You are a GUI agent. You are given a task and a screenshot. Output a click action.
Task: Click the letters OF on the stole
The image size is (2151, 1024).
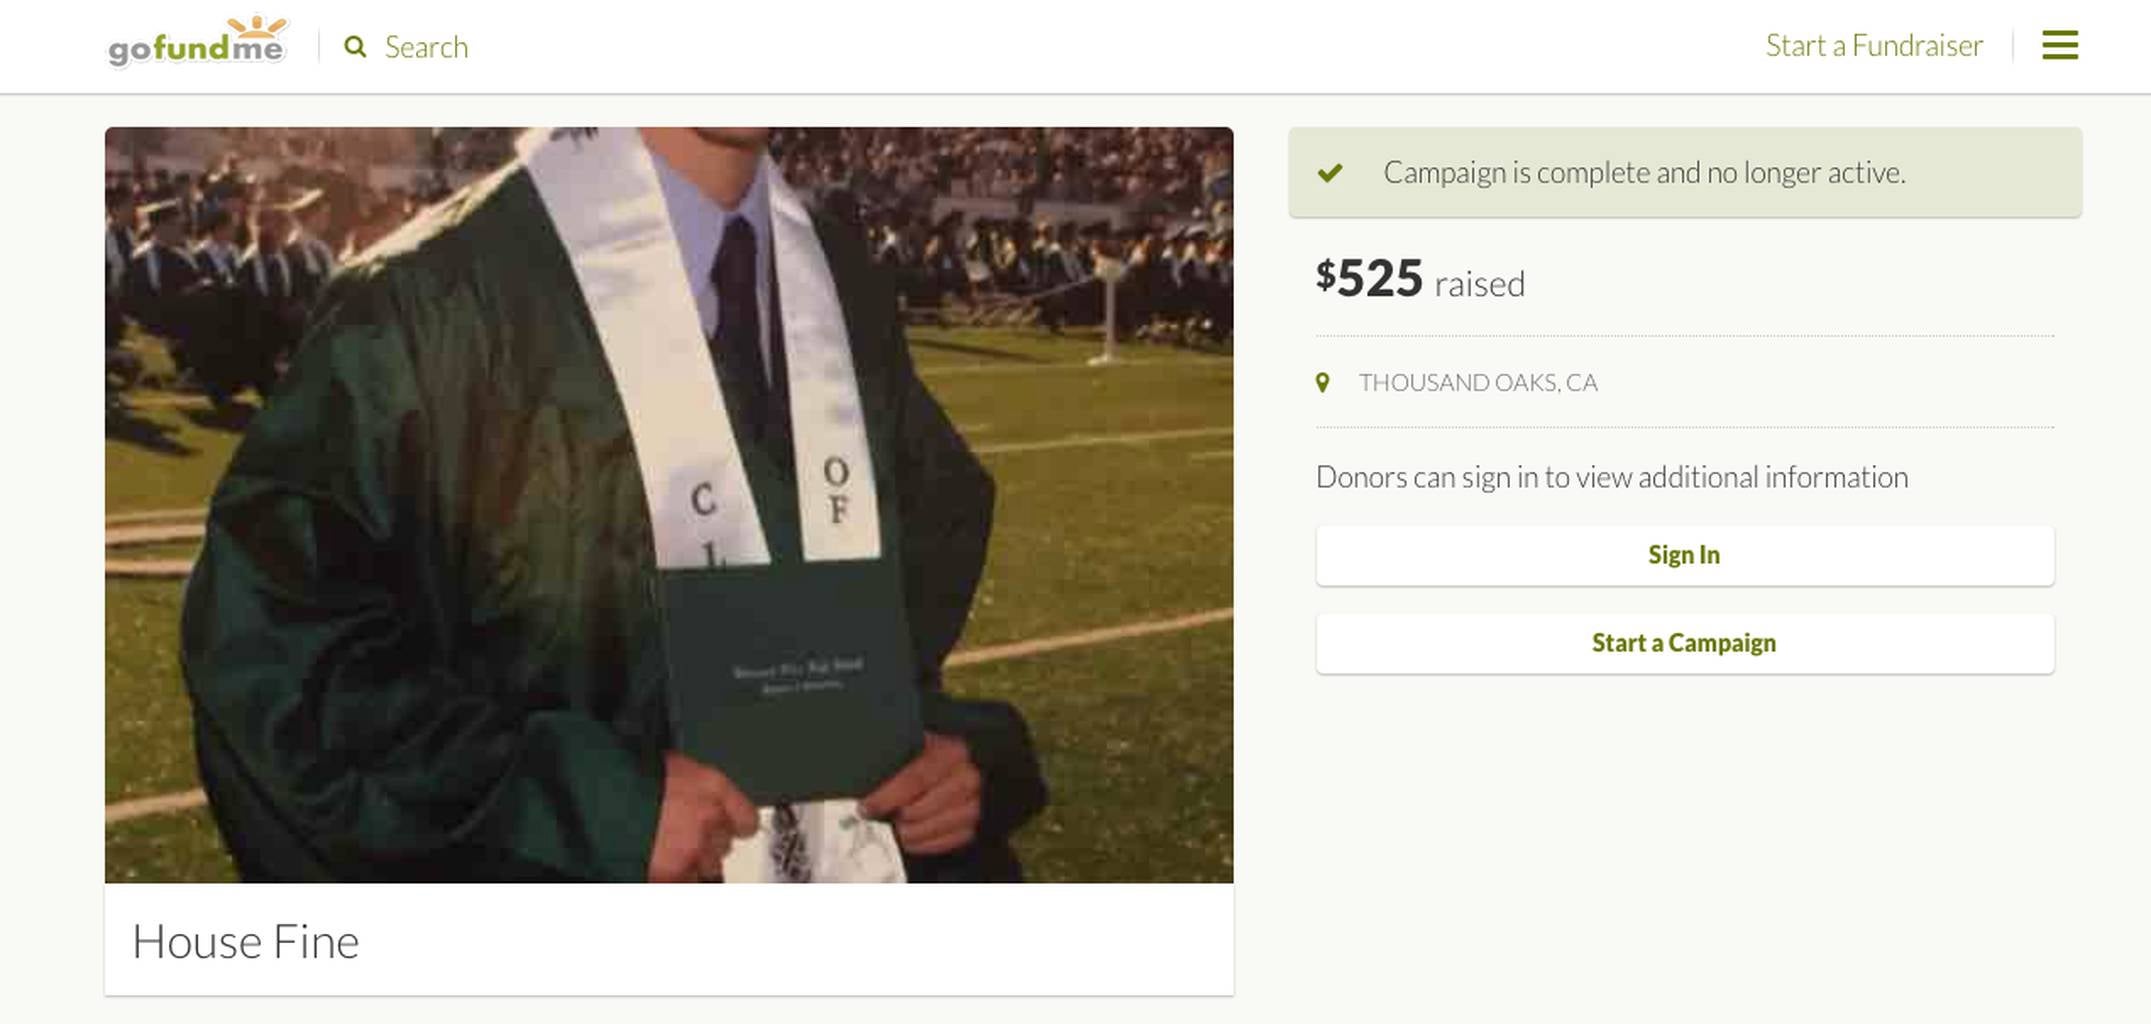click(x=837, y=490)
